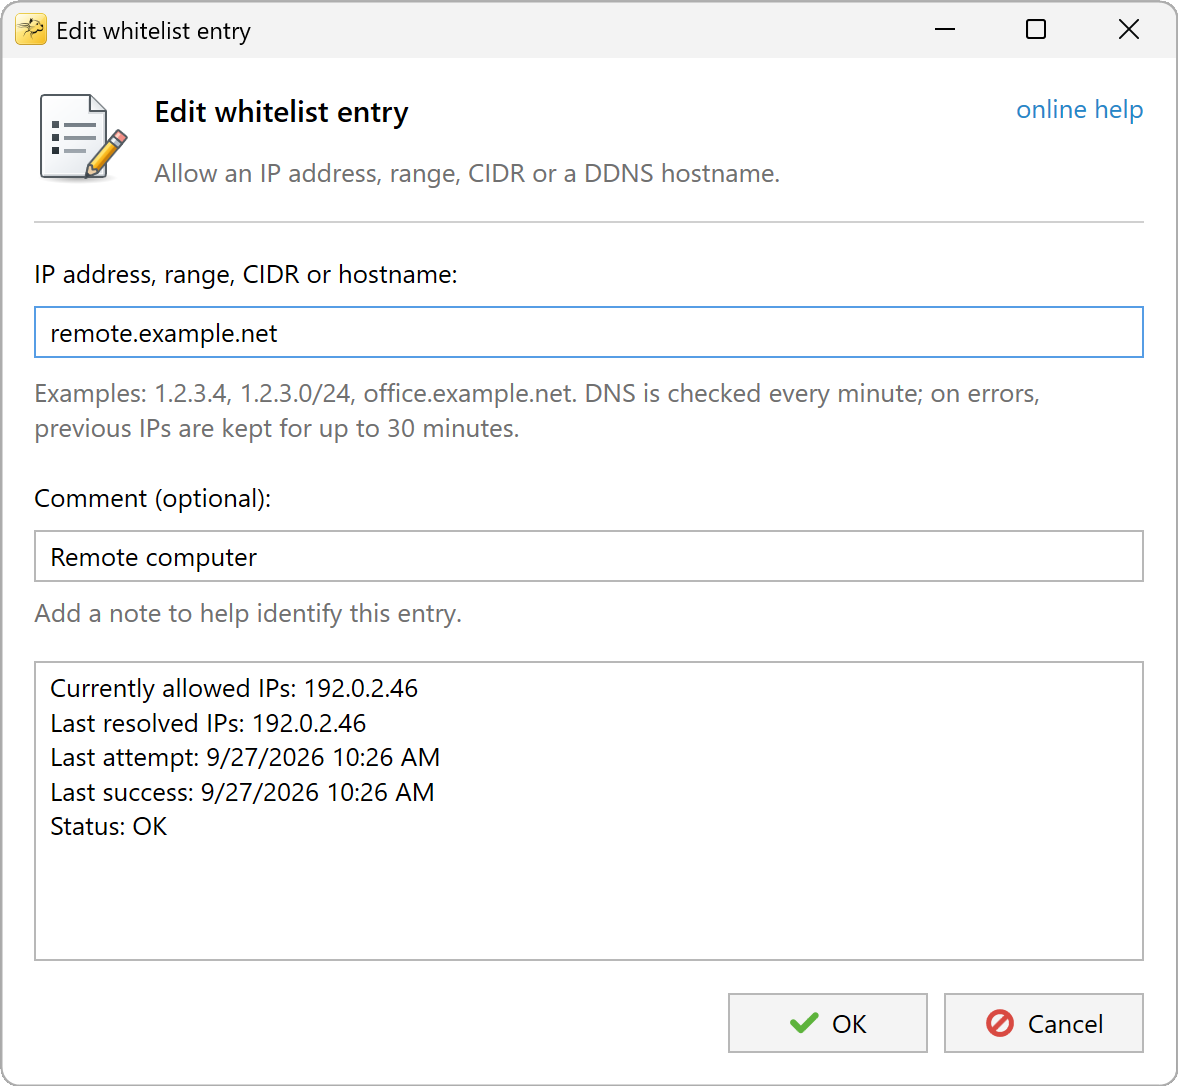
Task: Click the 'Currently allowed IPs: 192.0.2.46' line
Action: [x=234, y=688]
